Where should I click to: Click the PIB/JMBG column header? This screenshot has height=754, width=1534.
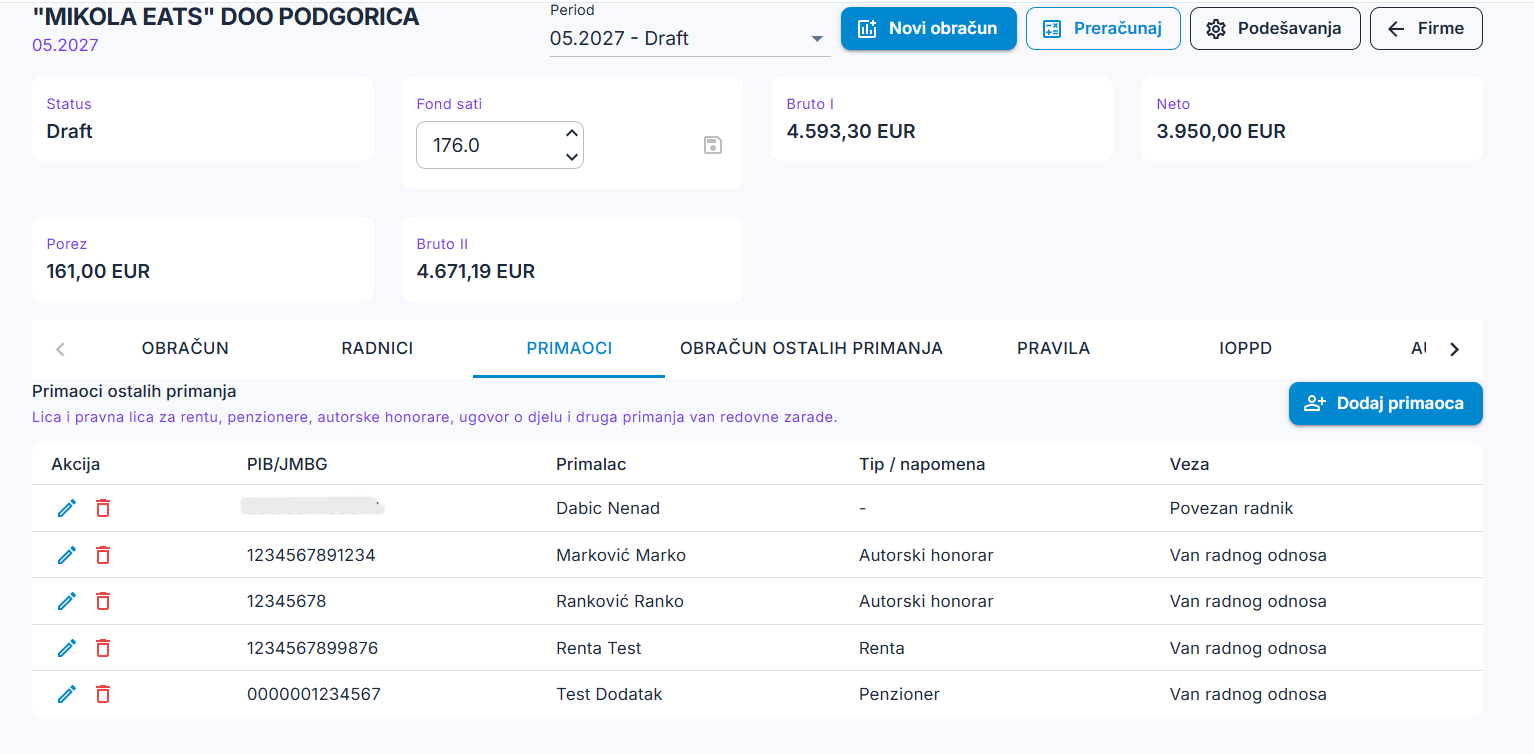tap(287, 464)
